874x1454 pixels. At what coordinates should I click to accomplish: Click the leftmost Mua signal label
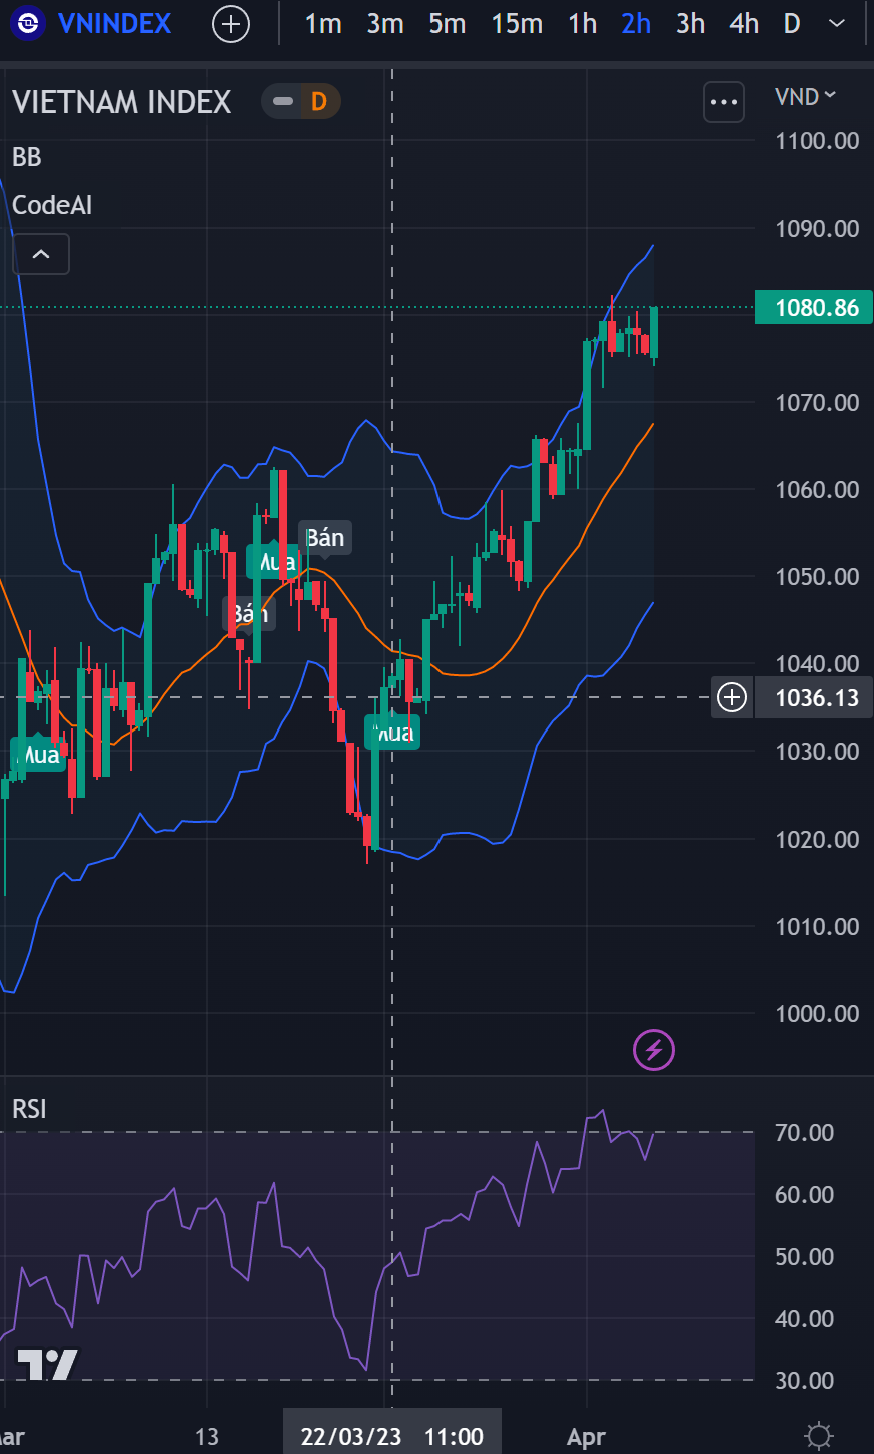coord(38,754)
